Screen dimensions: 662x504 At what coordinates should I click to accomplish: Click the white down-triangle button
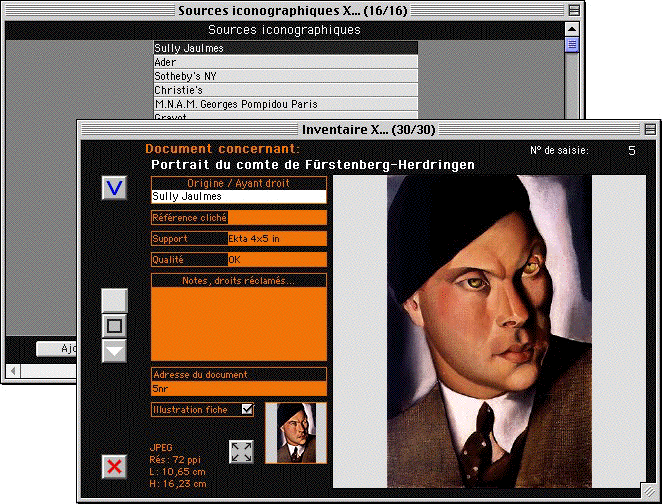(114, 351)
